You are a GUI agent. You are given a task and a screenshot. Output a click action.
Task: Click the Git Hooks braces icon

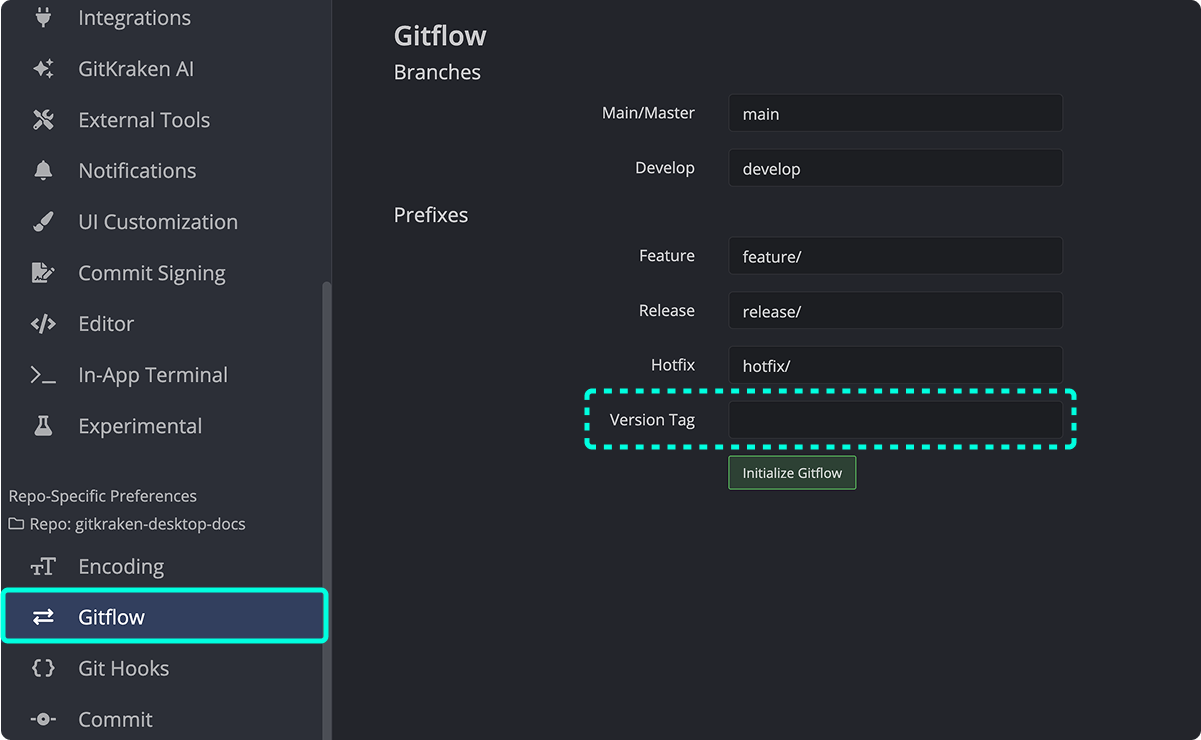coord(44,668)
